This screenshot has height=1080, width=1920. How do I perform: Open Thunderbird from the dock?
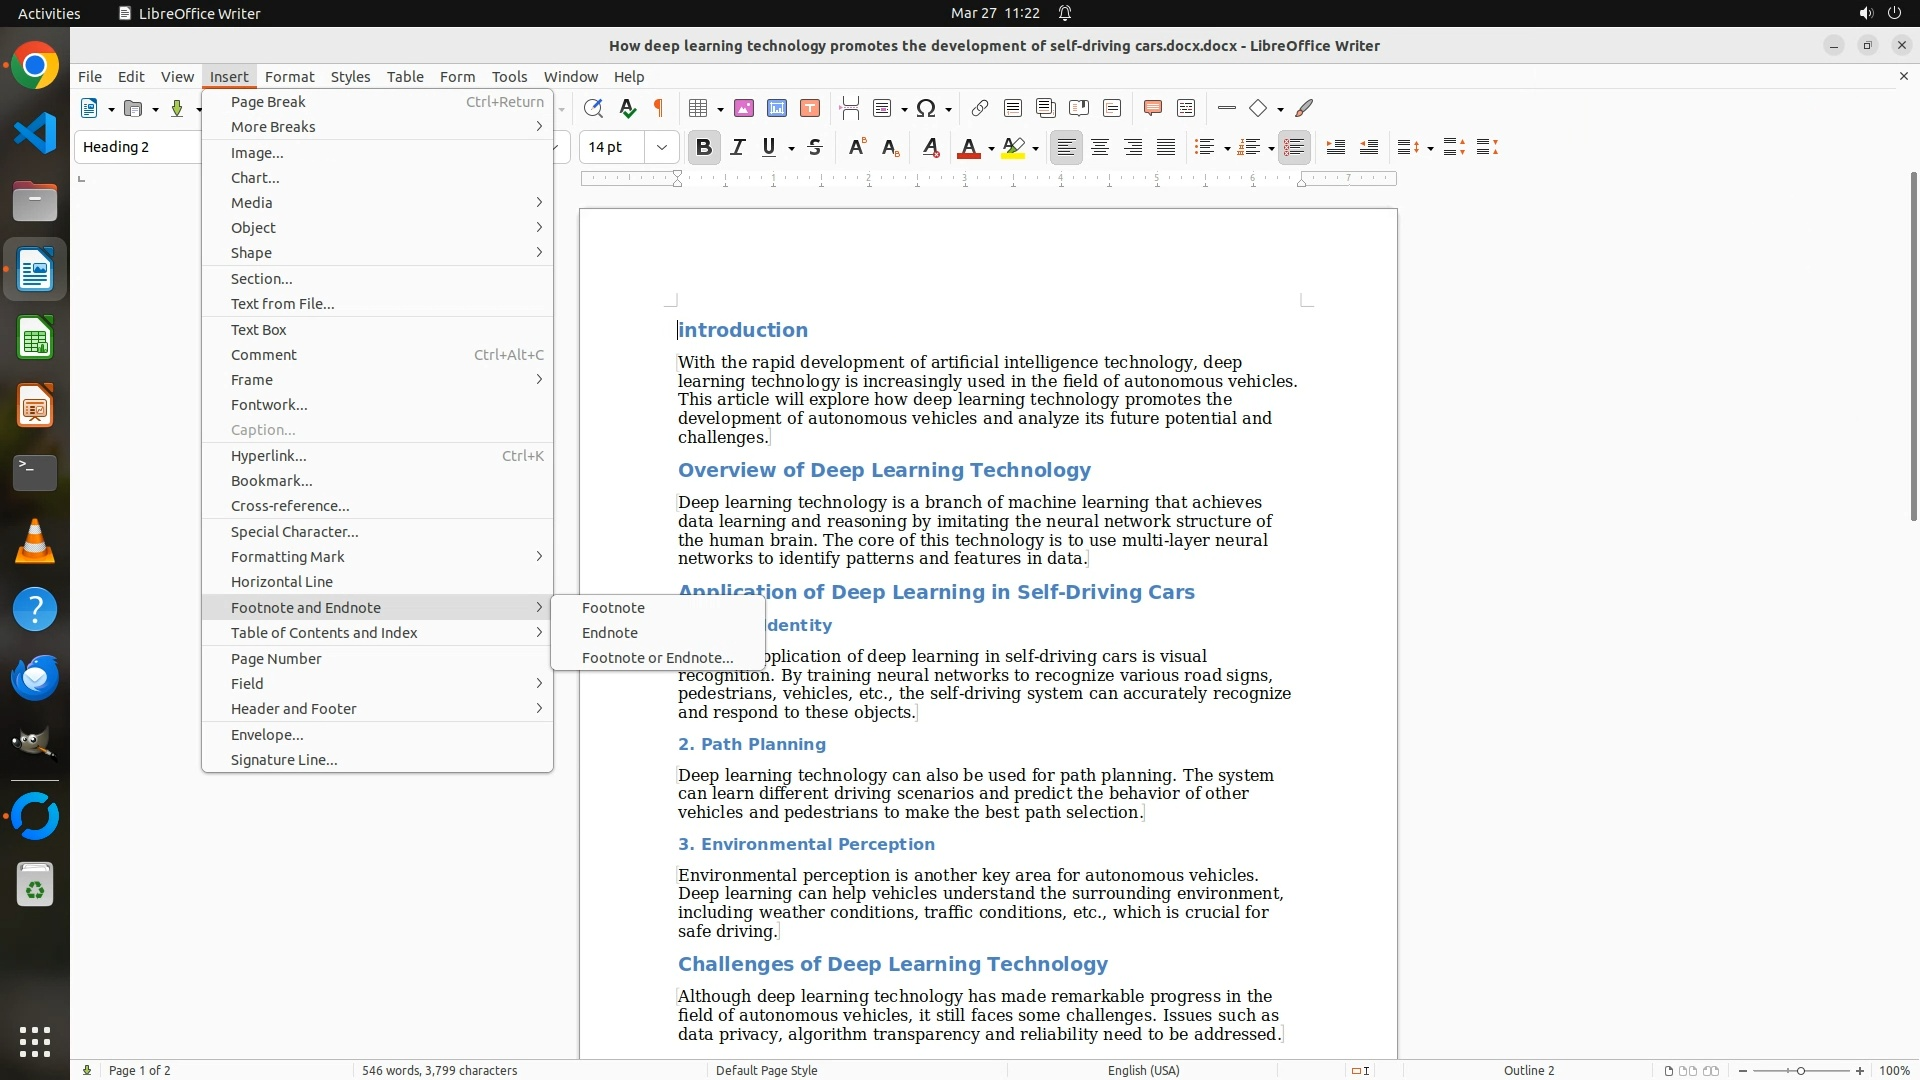[35, 678]
